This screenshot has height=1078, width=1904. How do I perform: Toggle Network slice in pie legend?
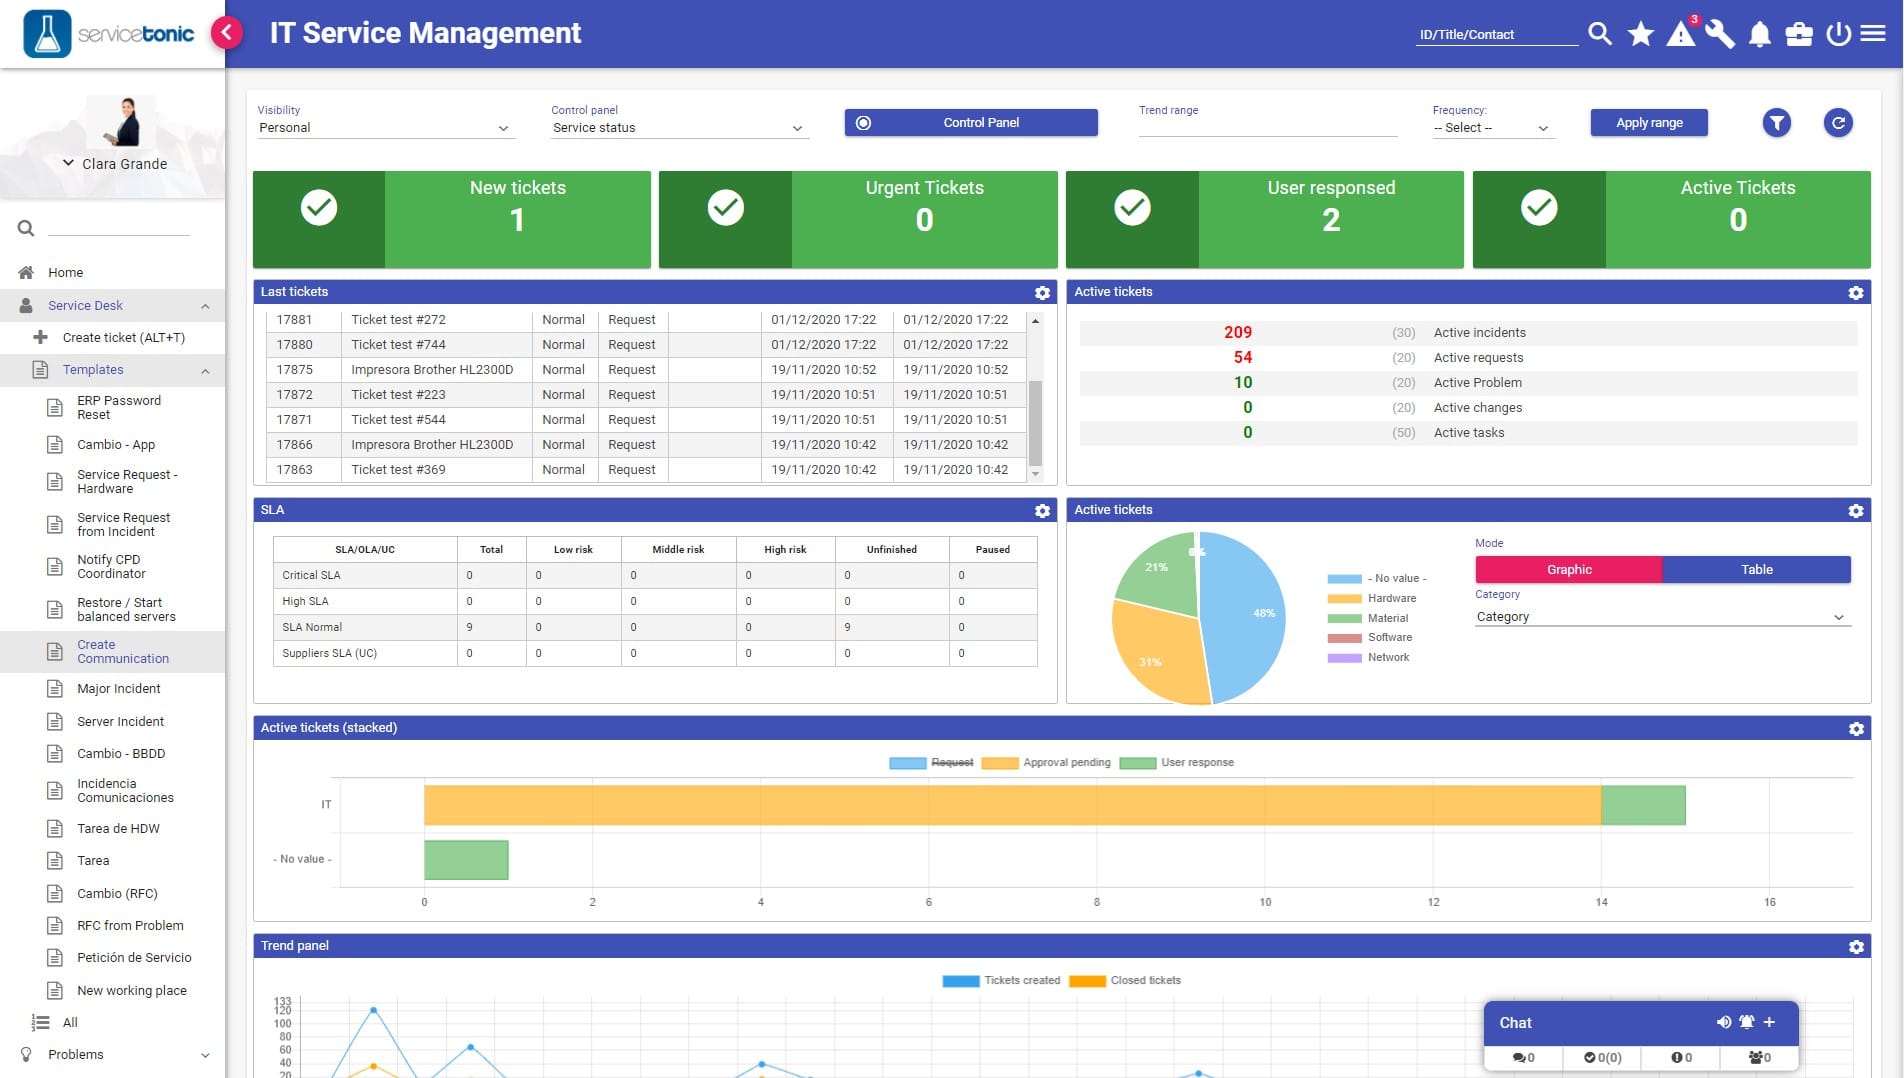[1368, 658]
